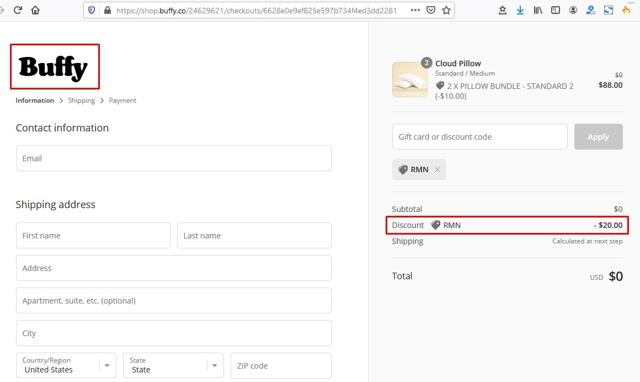The height and width of the screenshot is (382, 640).
Task: Click the 'Calculated at next step' shipping text
Action: pyautogui.click(x=587, y=241)
